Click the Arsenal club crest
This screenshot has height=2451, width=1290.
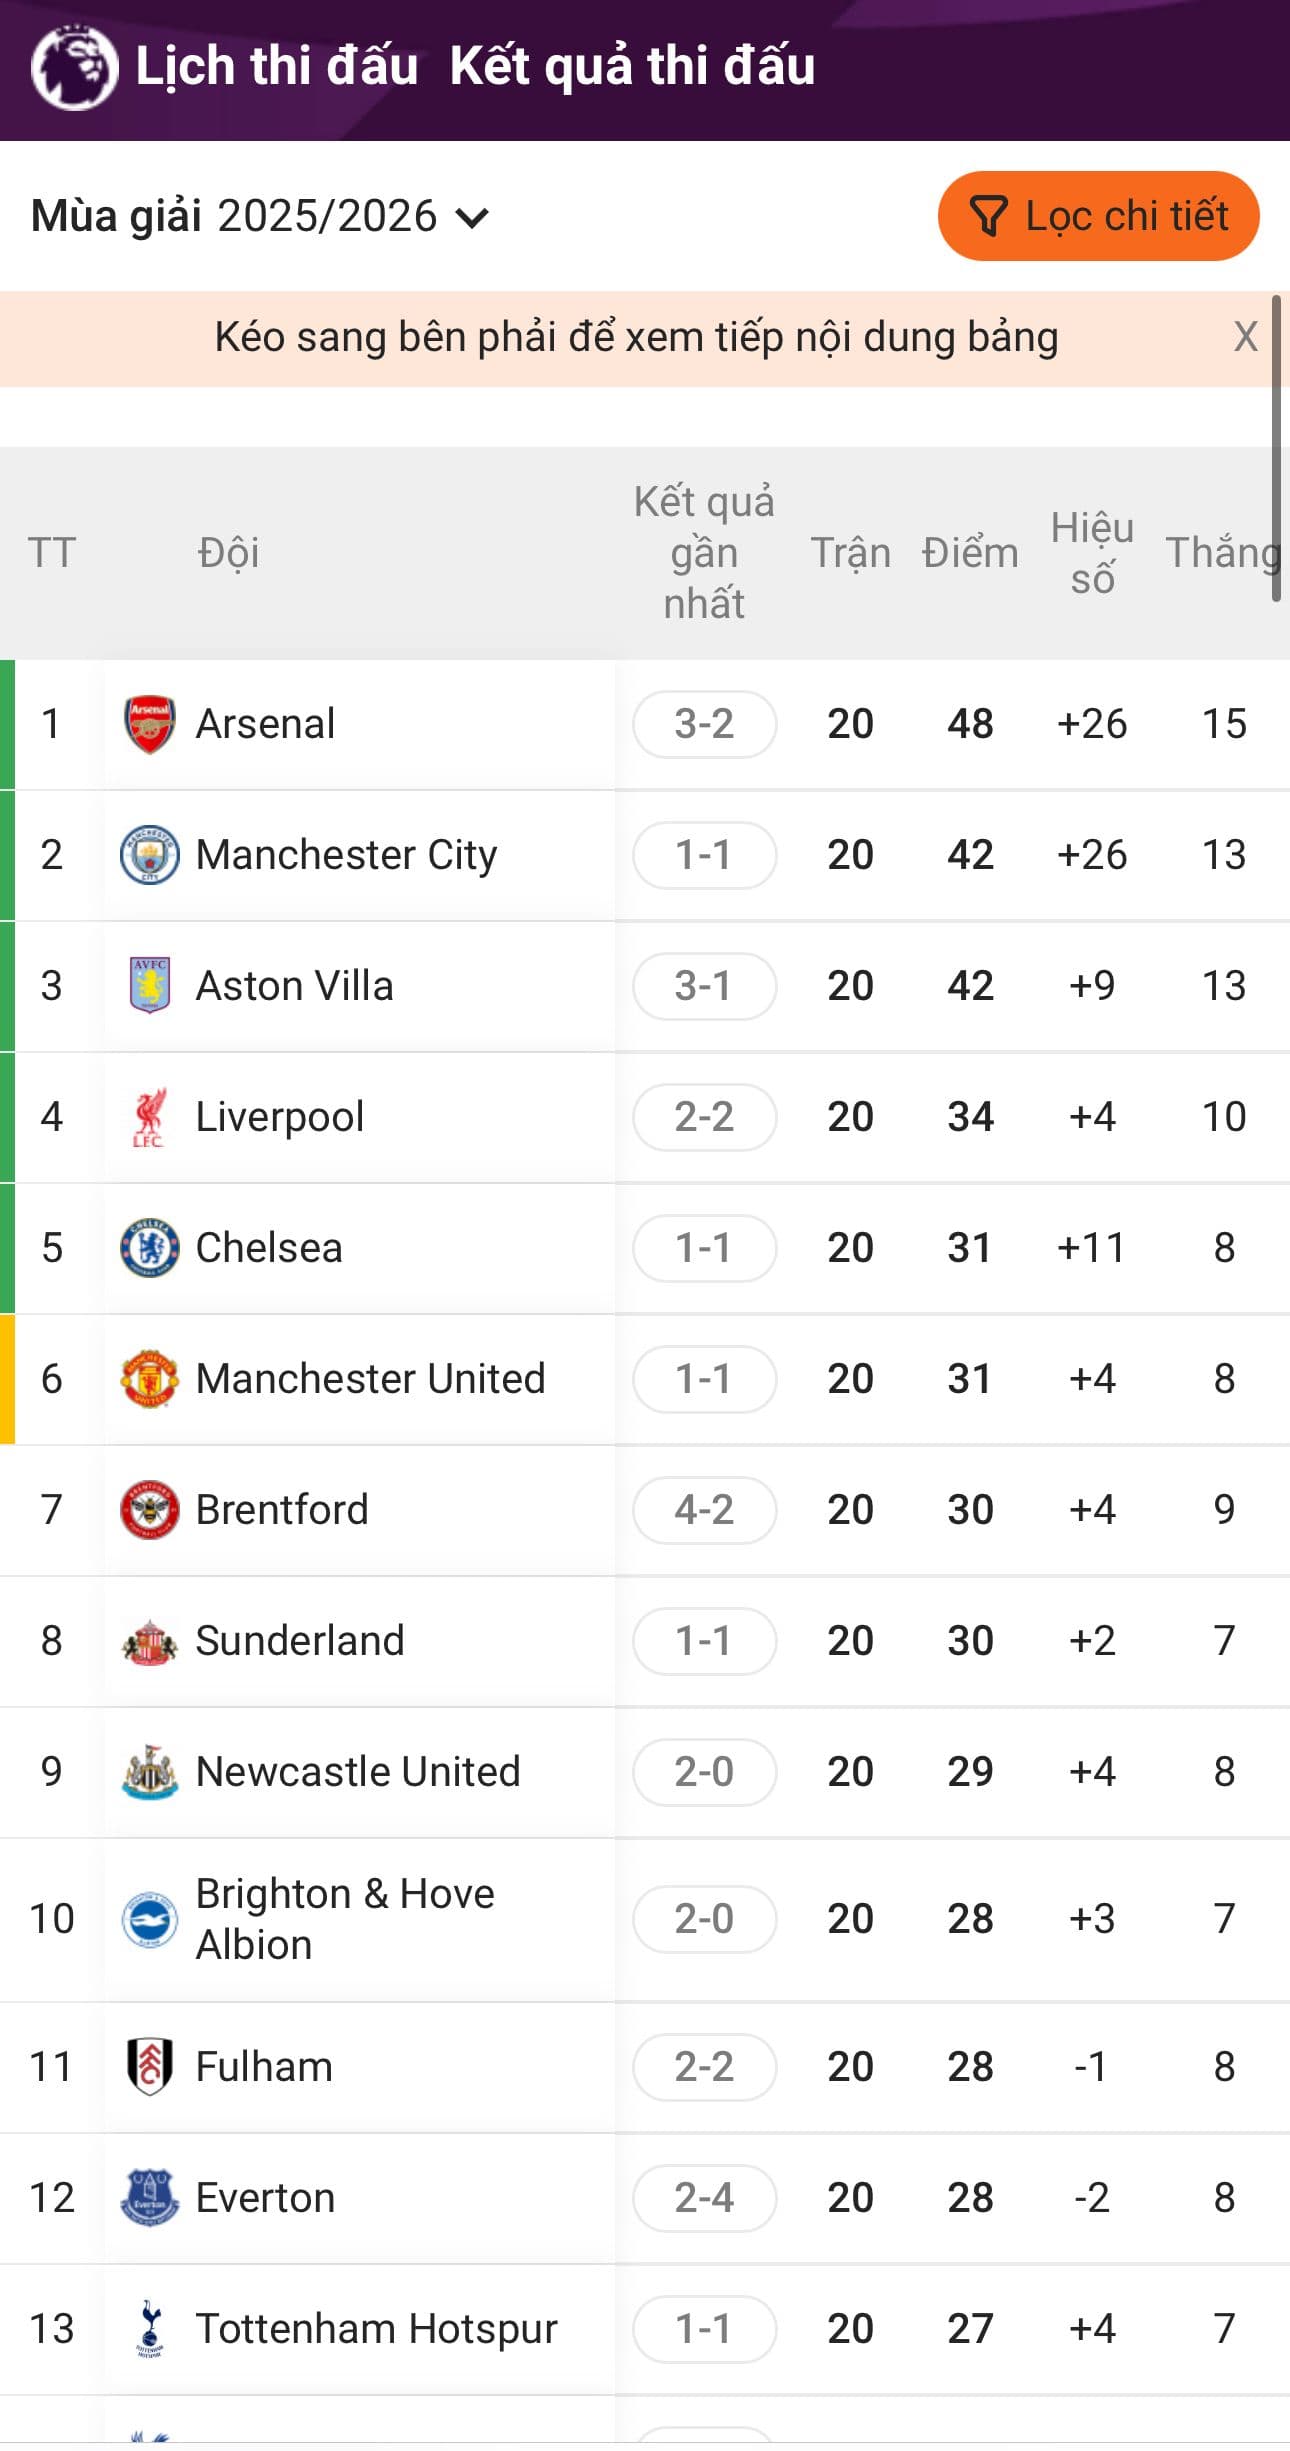coord(149,724)
